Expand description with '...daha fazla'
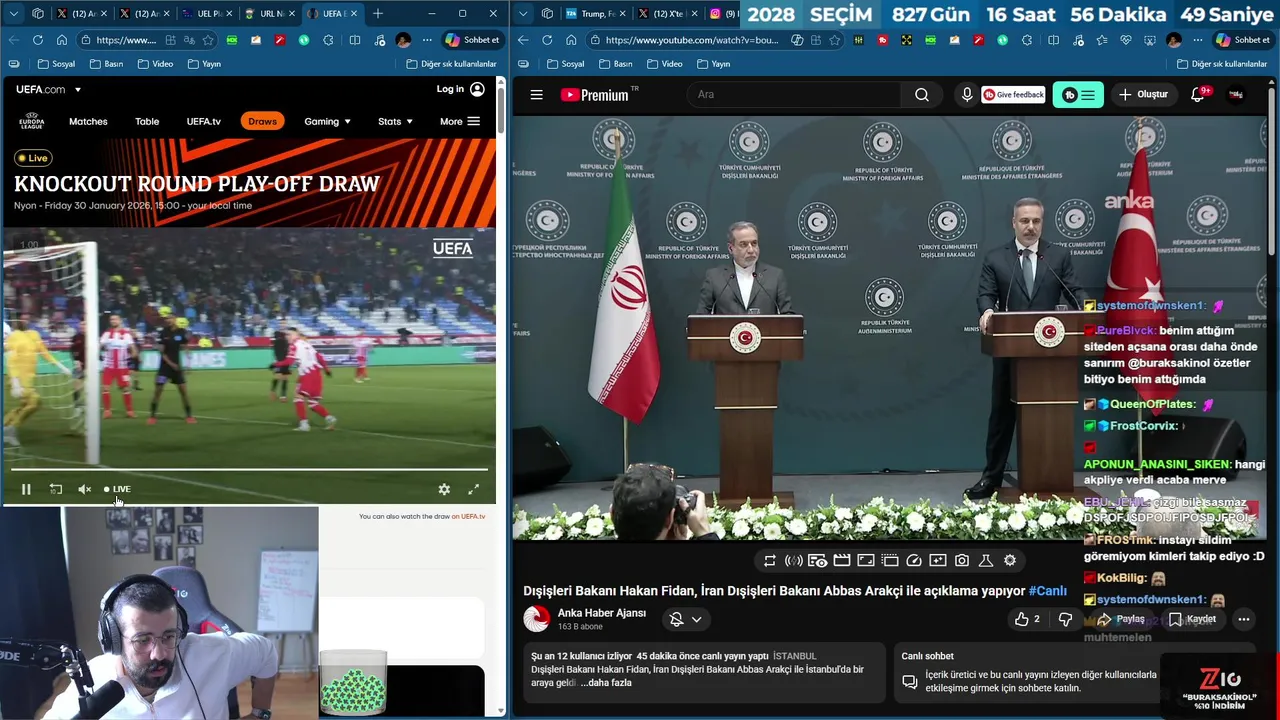Viewport: 1280px width, 720px height. 606,683
